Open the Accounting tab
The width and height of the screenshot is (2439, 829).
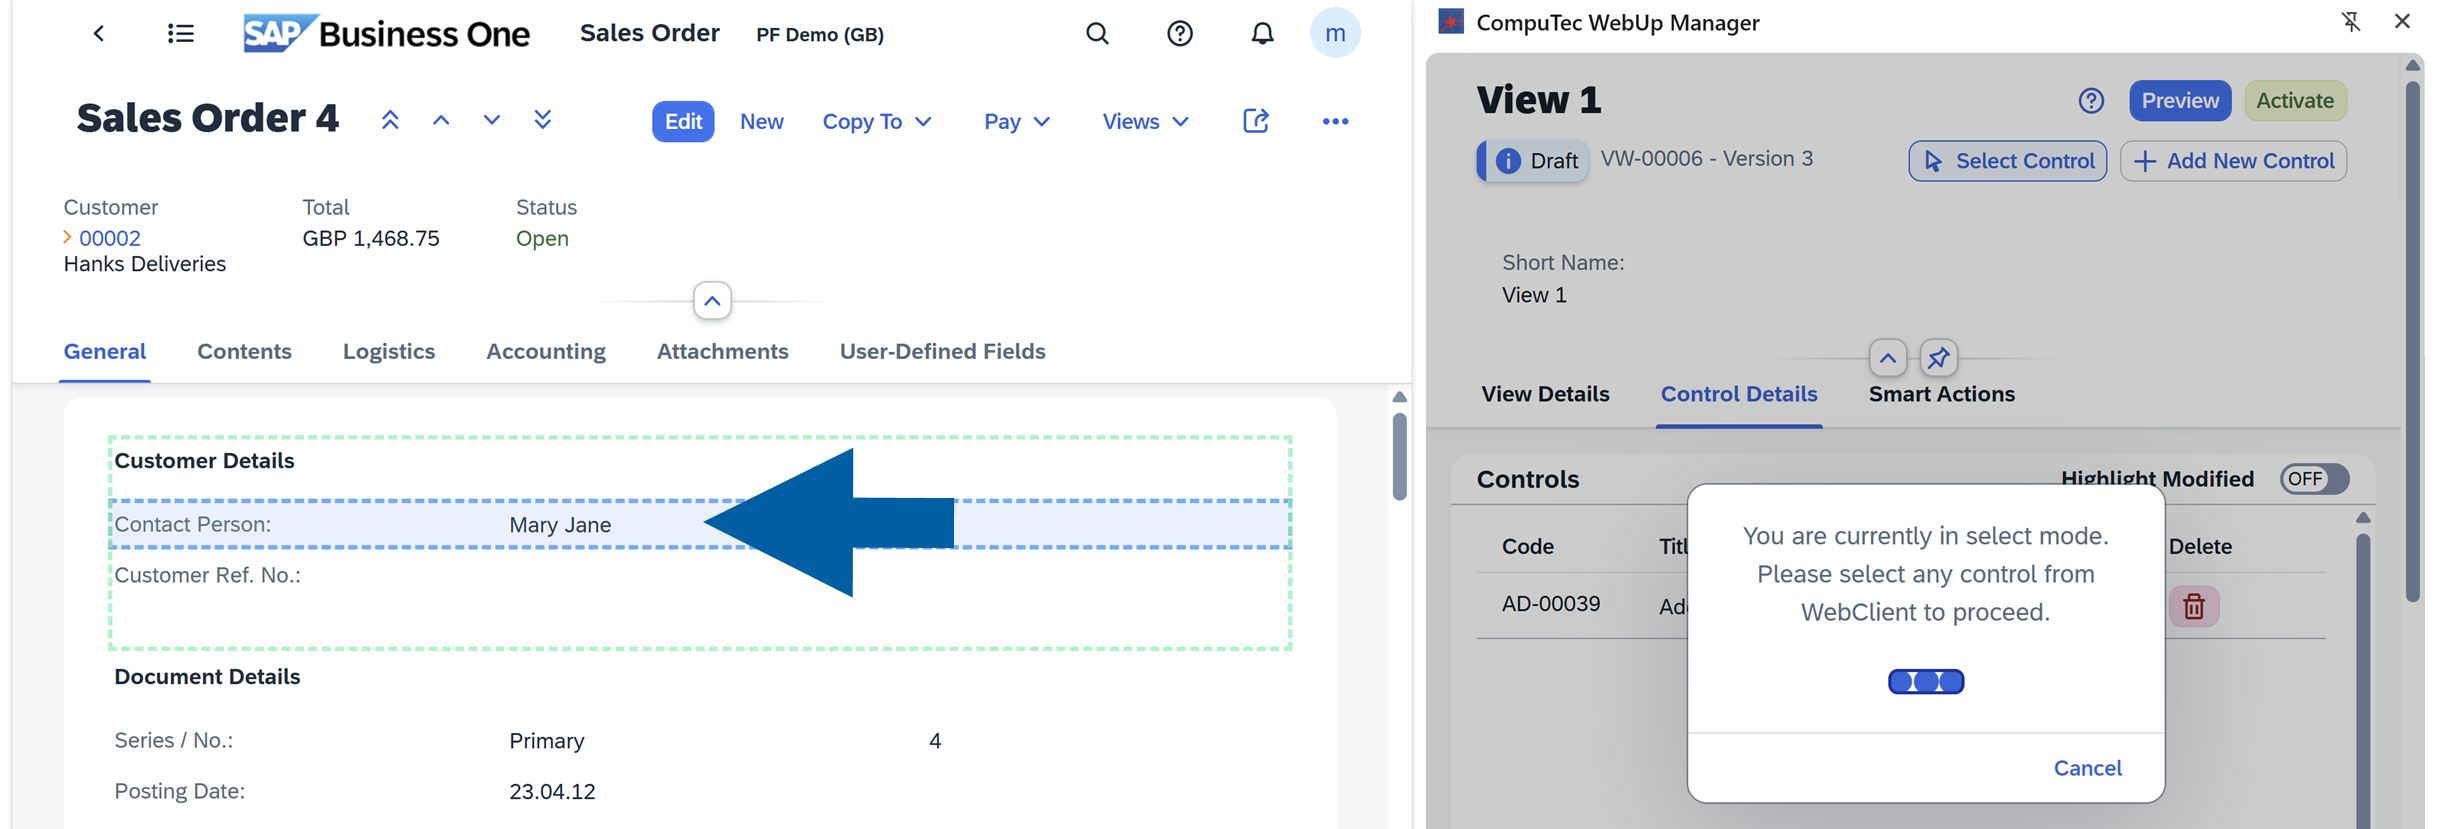click(546, 352)
